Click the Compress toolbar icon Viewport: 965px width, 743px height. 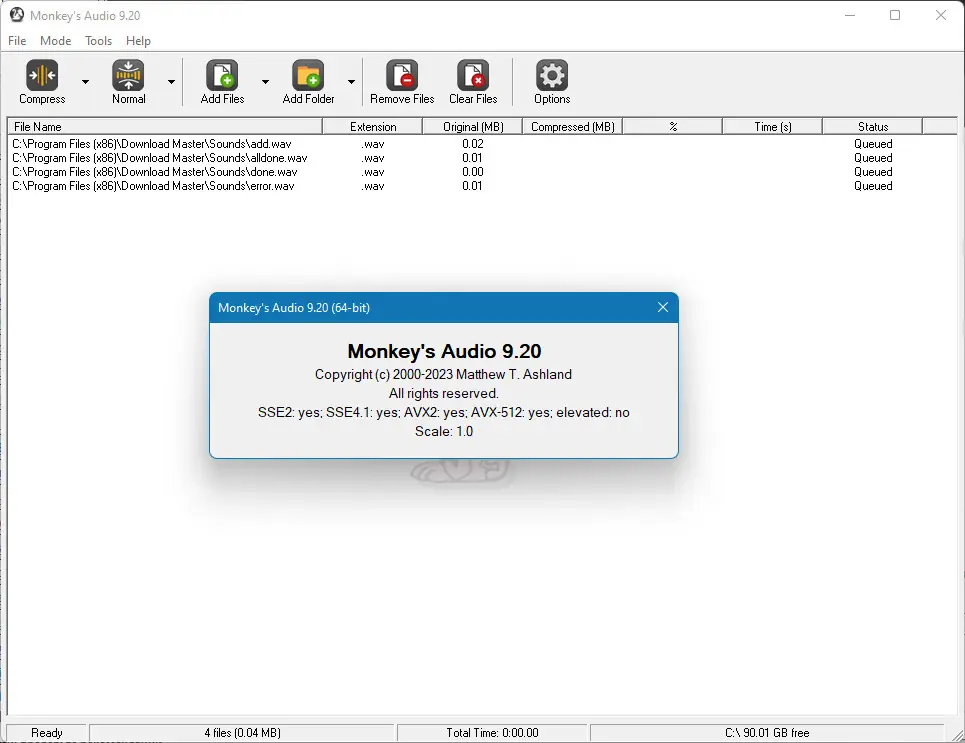click(42, 75)
